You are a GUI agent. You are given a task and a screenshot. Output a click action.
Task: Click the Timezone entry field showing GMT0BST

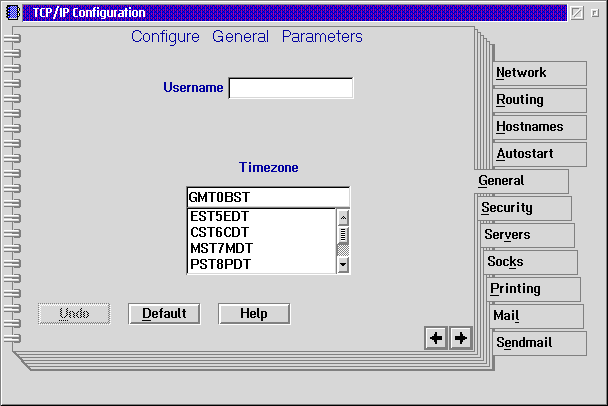[x=267, y=197]
